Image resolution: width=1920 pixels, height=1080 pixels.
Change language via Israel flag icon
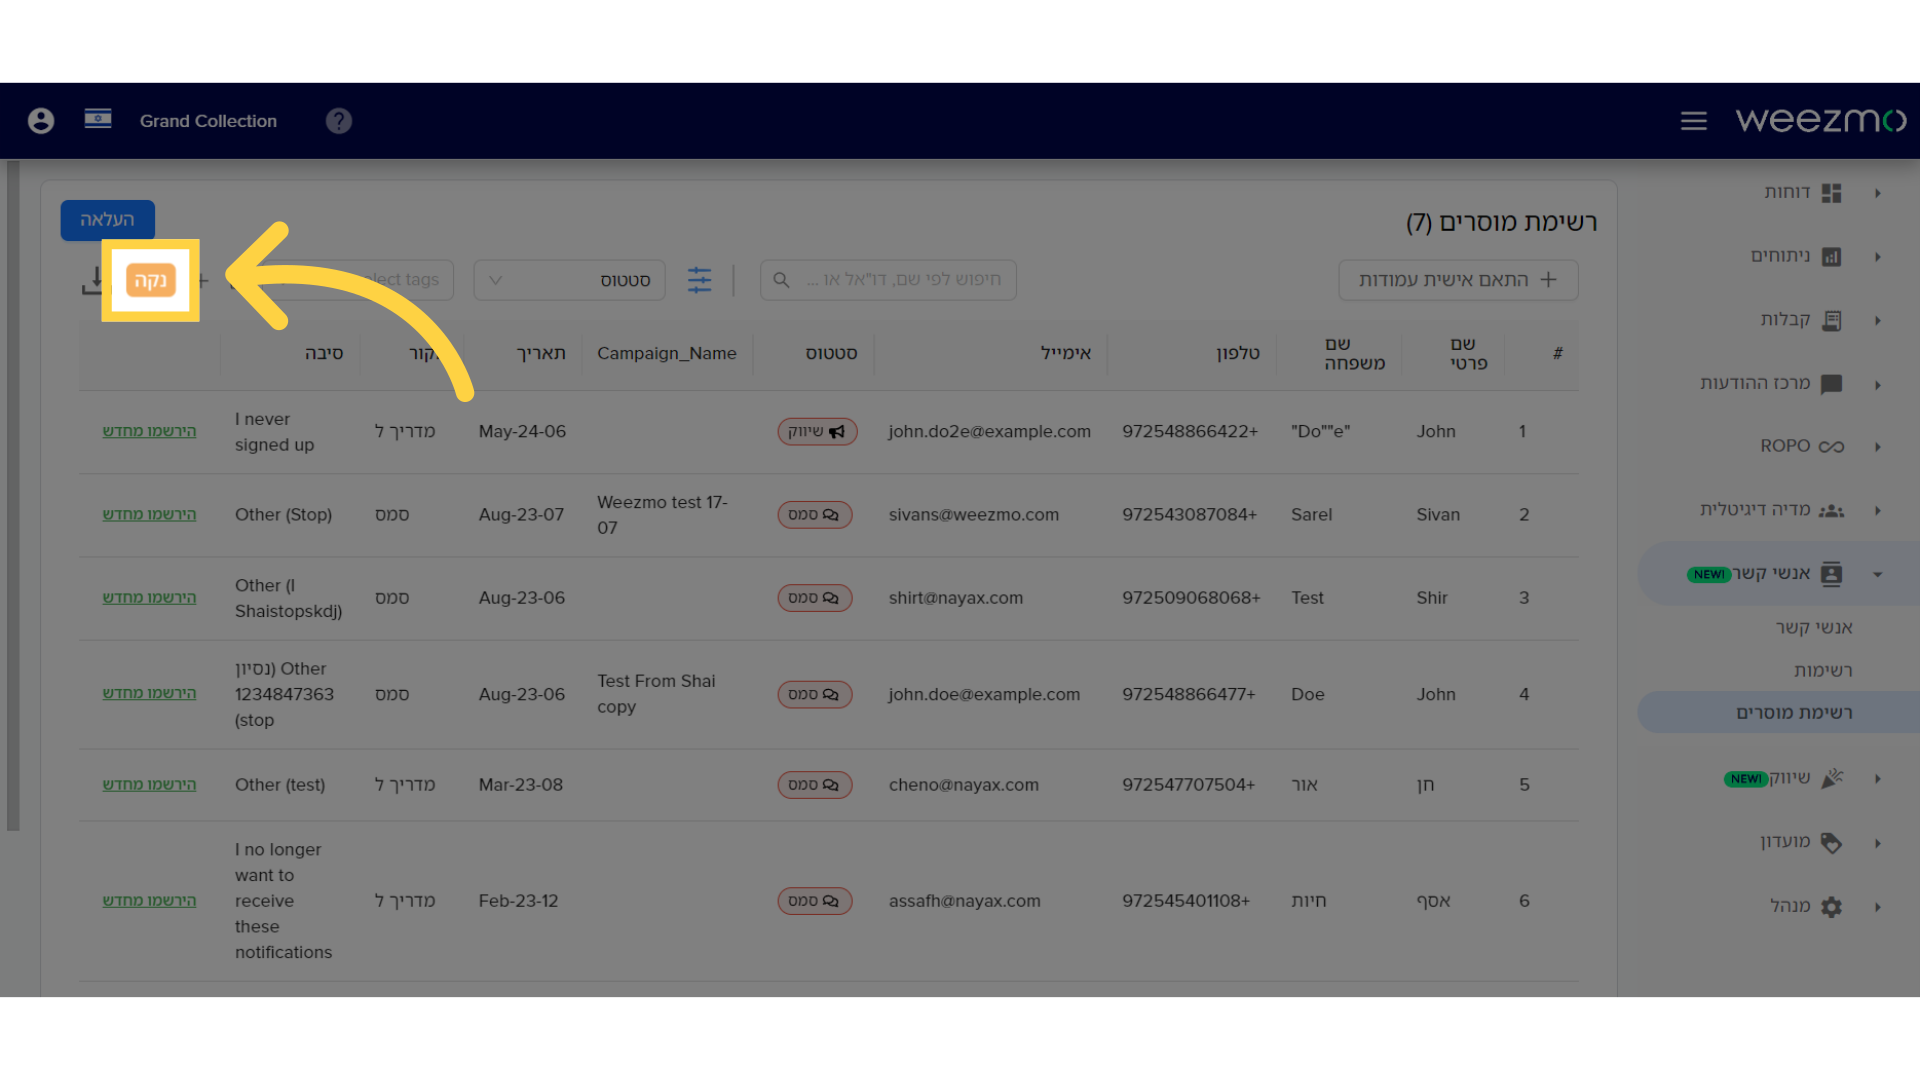98,119
